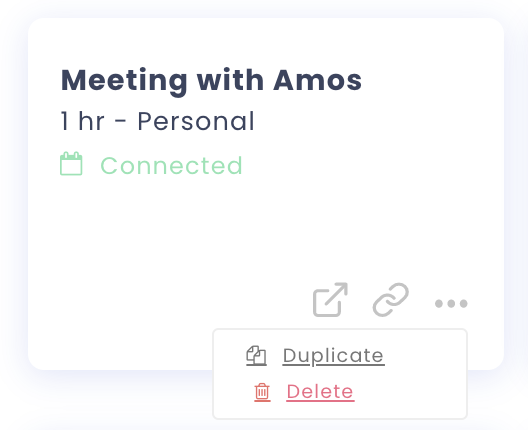
Task: Open the Meeting with Amos title
Action: [211, 81]
